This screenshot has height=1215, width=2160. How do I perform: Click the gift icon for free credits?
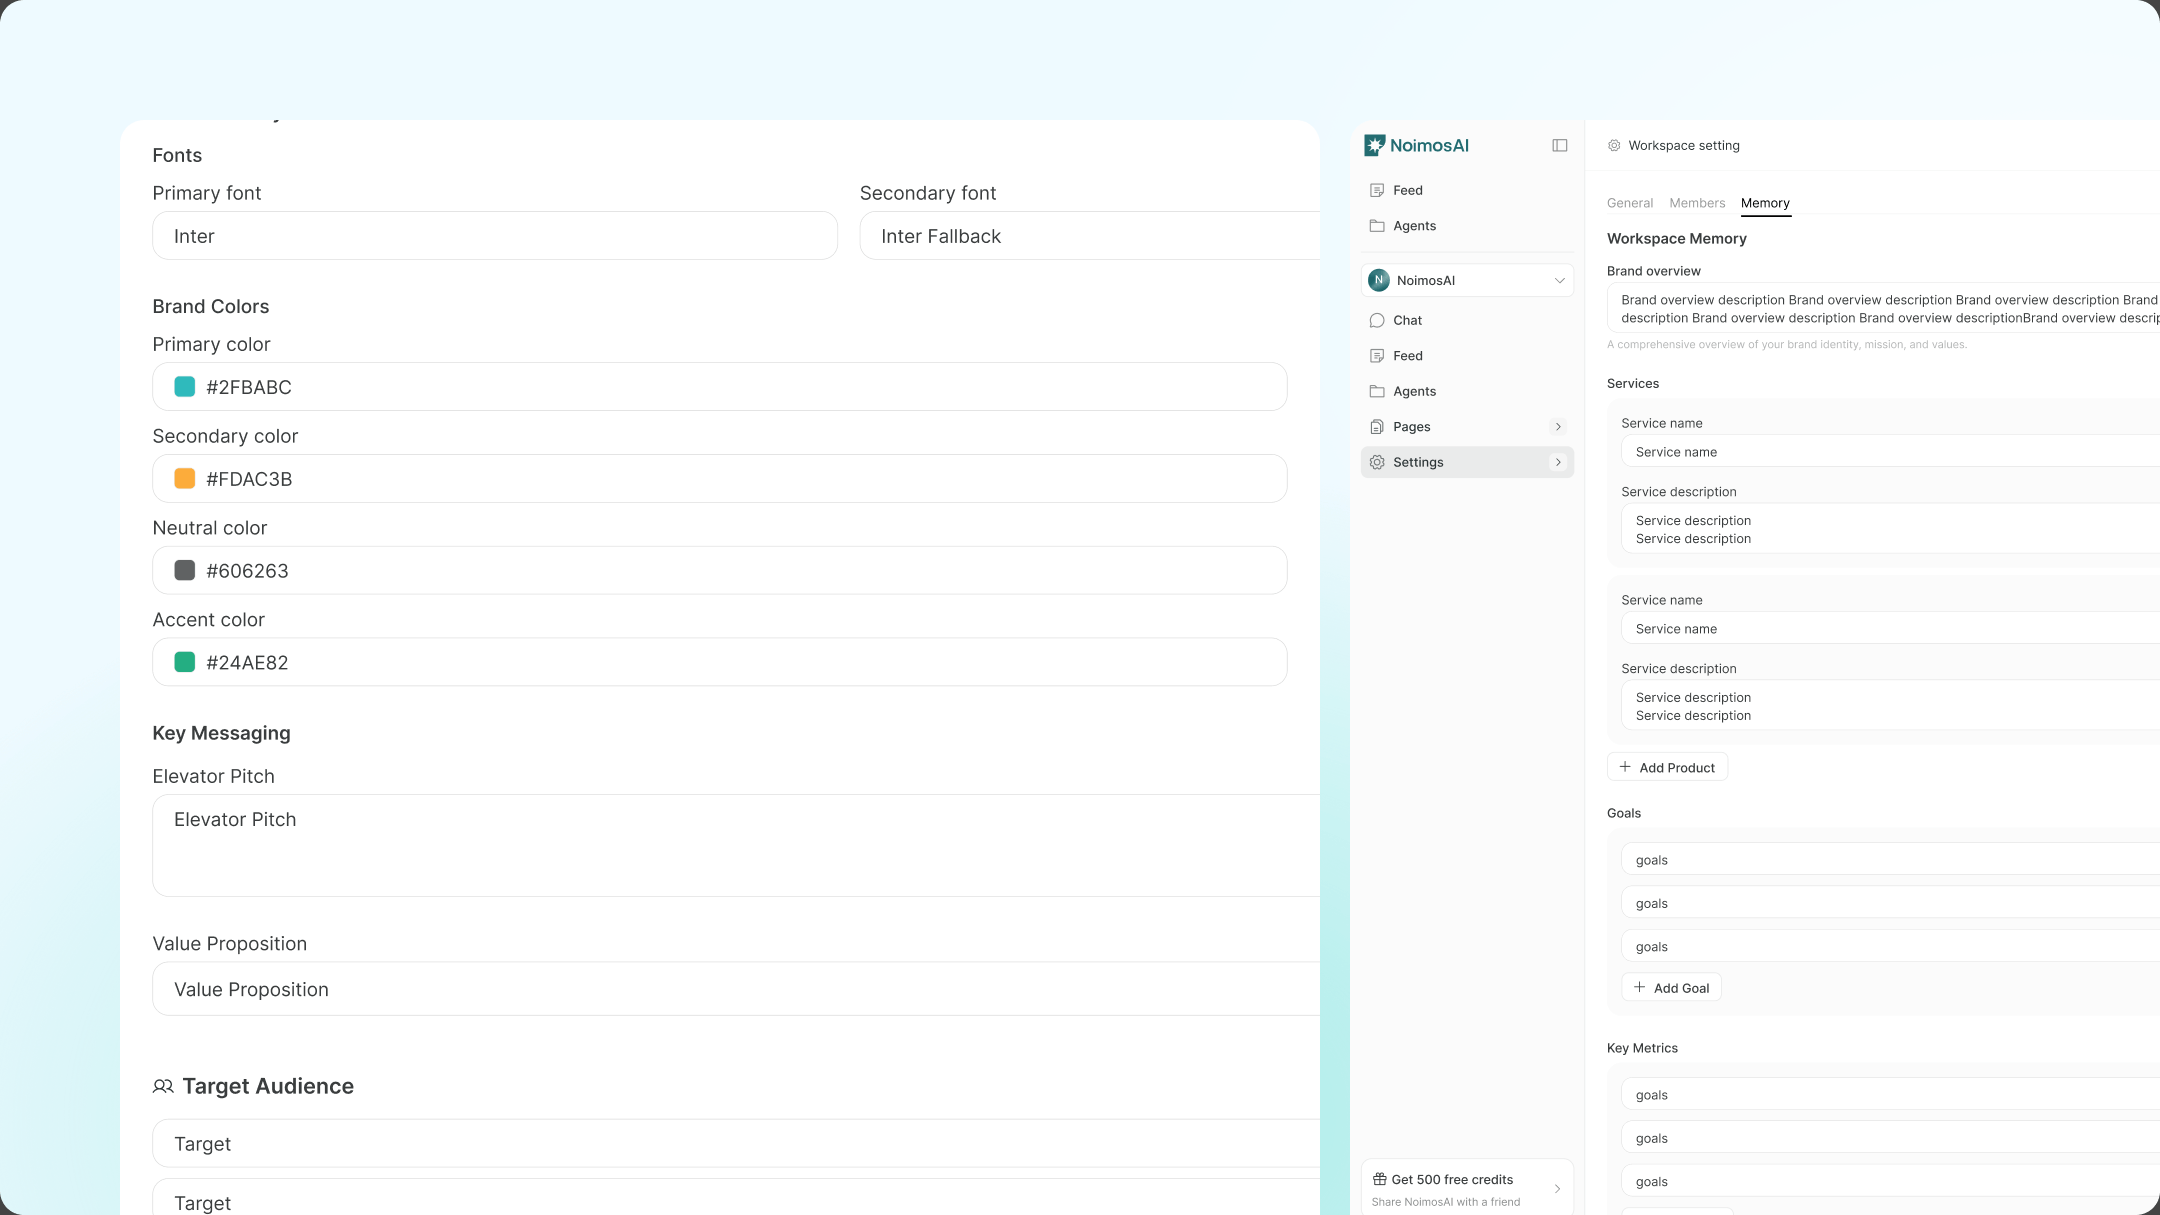[x=1380, y=1179]
